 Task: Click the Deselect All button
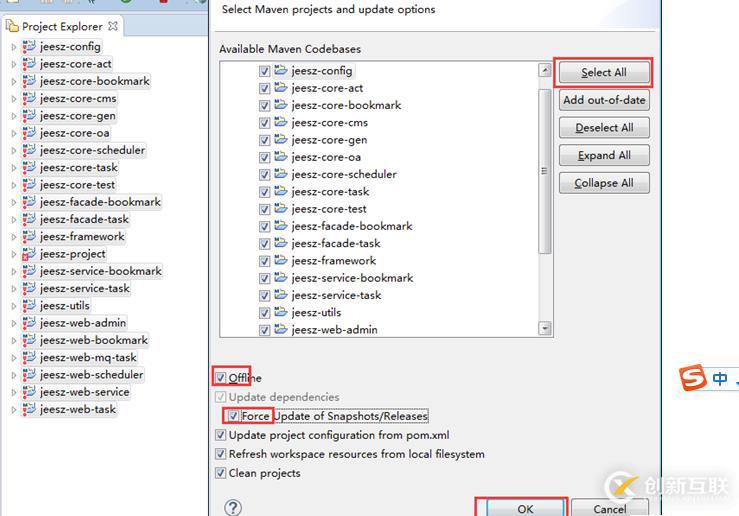[x=604, y=128]
